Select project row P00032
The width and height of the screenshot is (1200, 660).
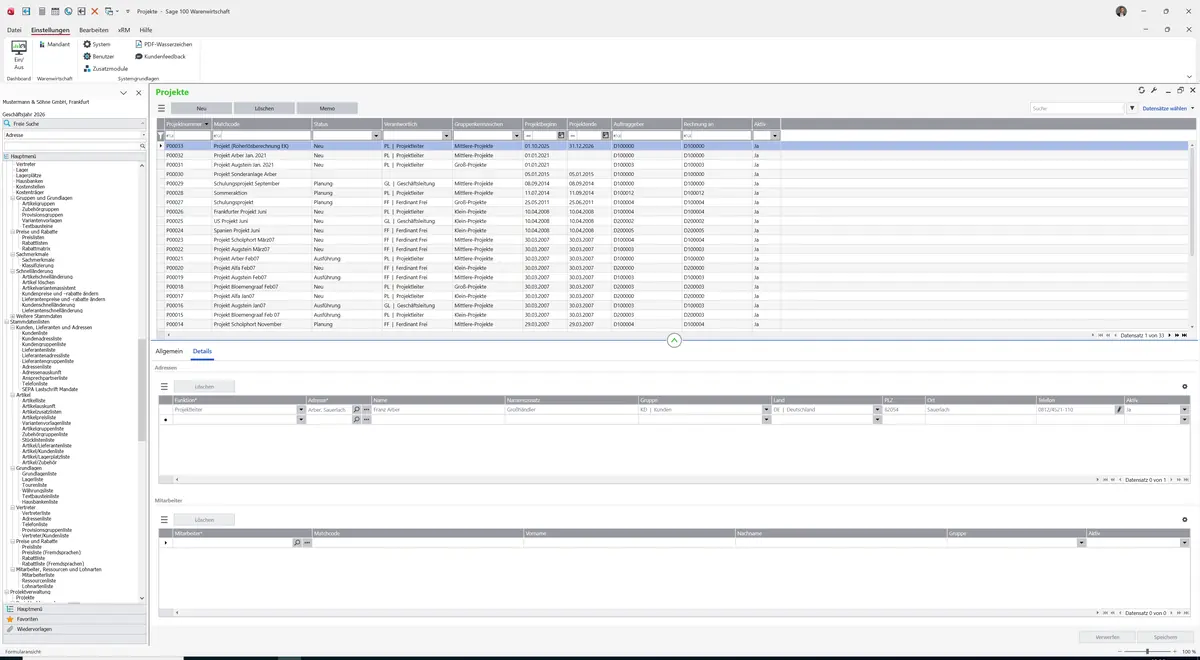click(x=674, y=155)
